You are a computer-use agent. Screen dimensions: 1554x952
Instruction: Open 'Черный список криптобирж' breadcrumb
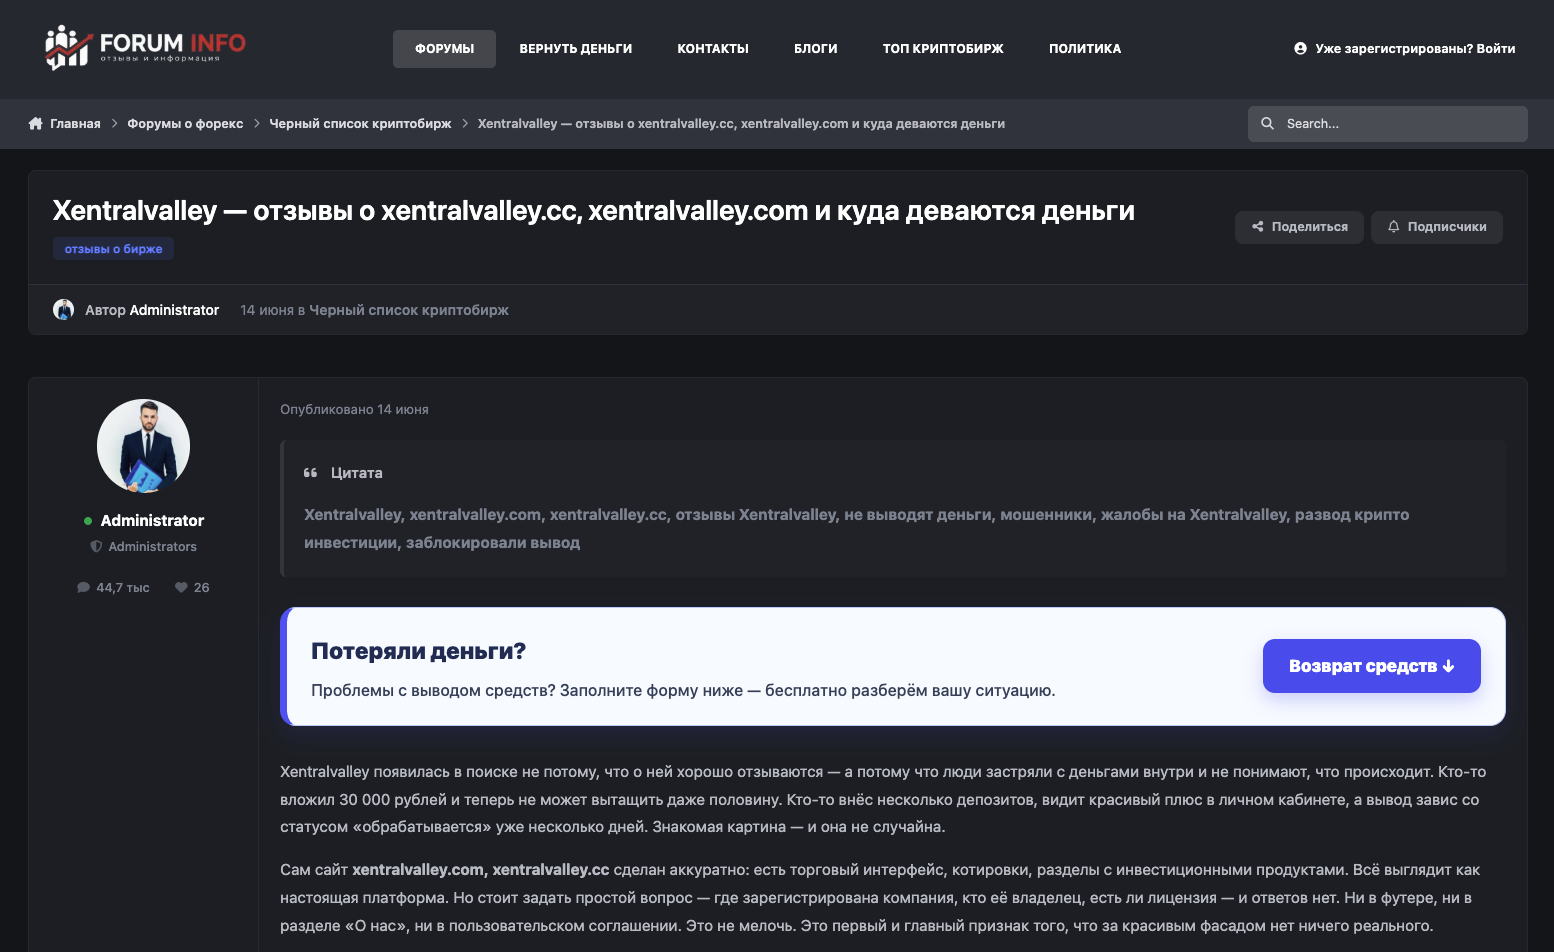pos(360,124)
